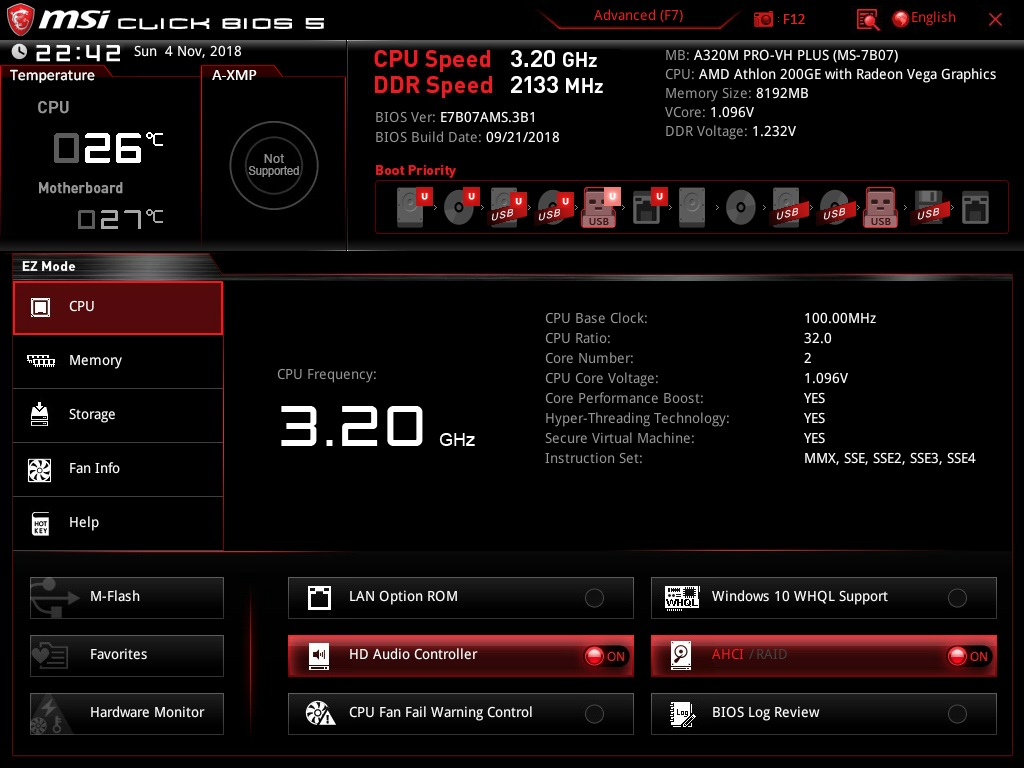Launch the M-Flash utility
The image size is (1024, 768).
[x=127, y=598]
